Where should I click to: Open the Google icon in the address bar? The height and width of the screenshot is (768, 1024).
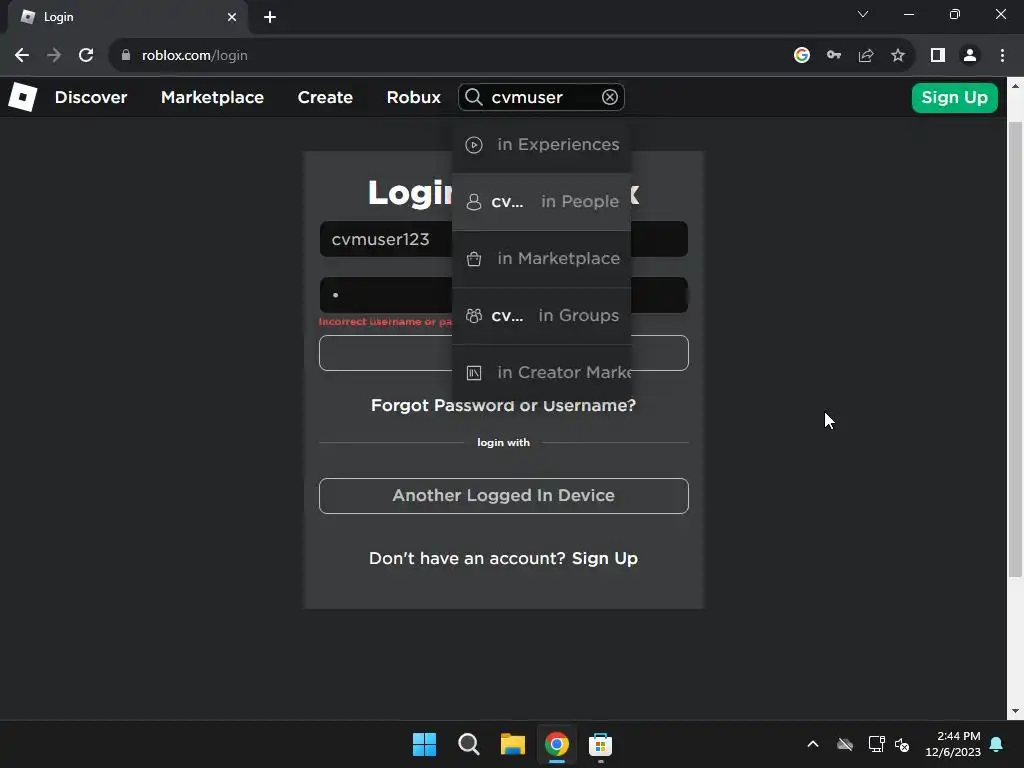(801, 56)
